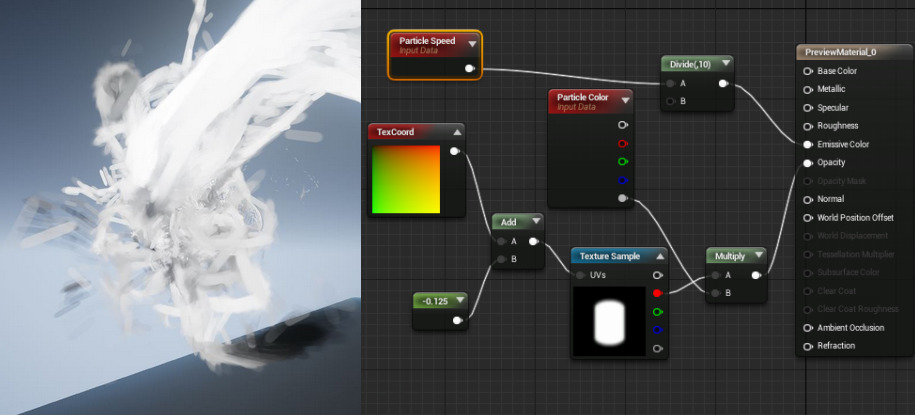
Task: Click Particle Color red channel pin
Action: [x=623, y=143]
